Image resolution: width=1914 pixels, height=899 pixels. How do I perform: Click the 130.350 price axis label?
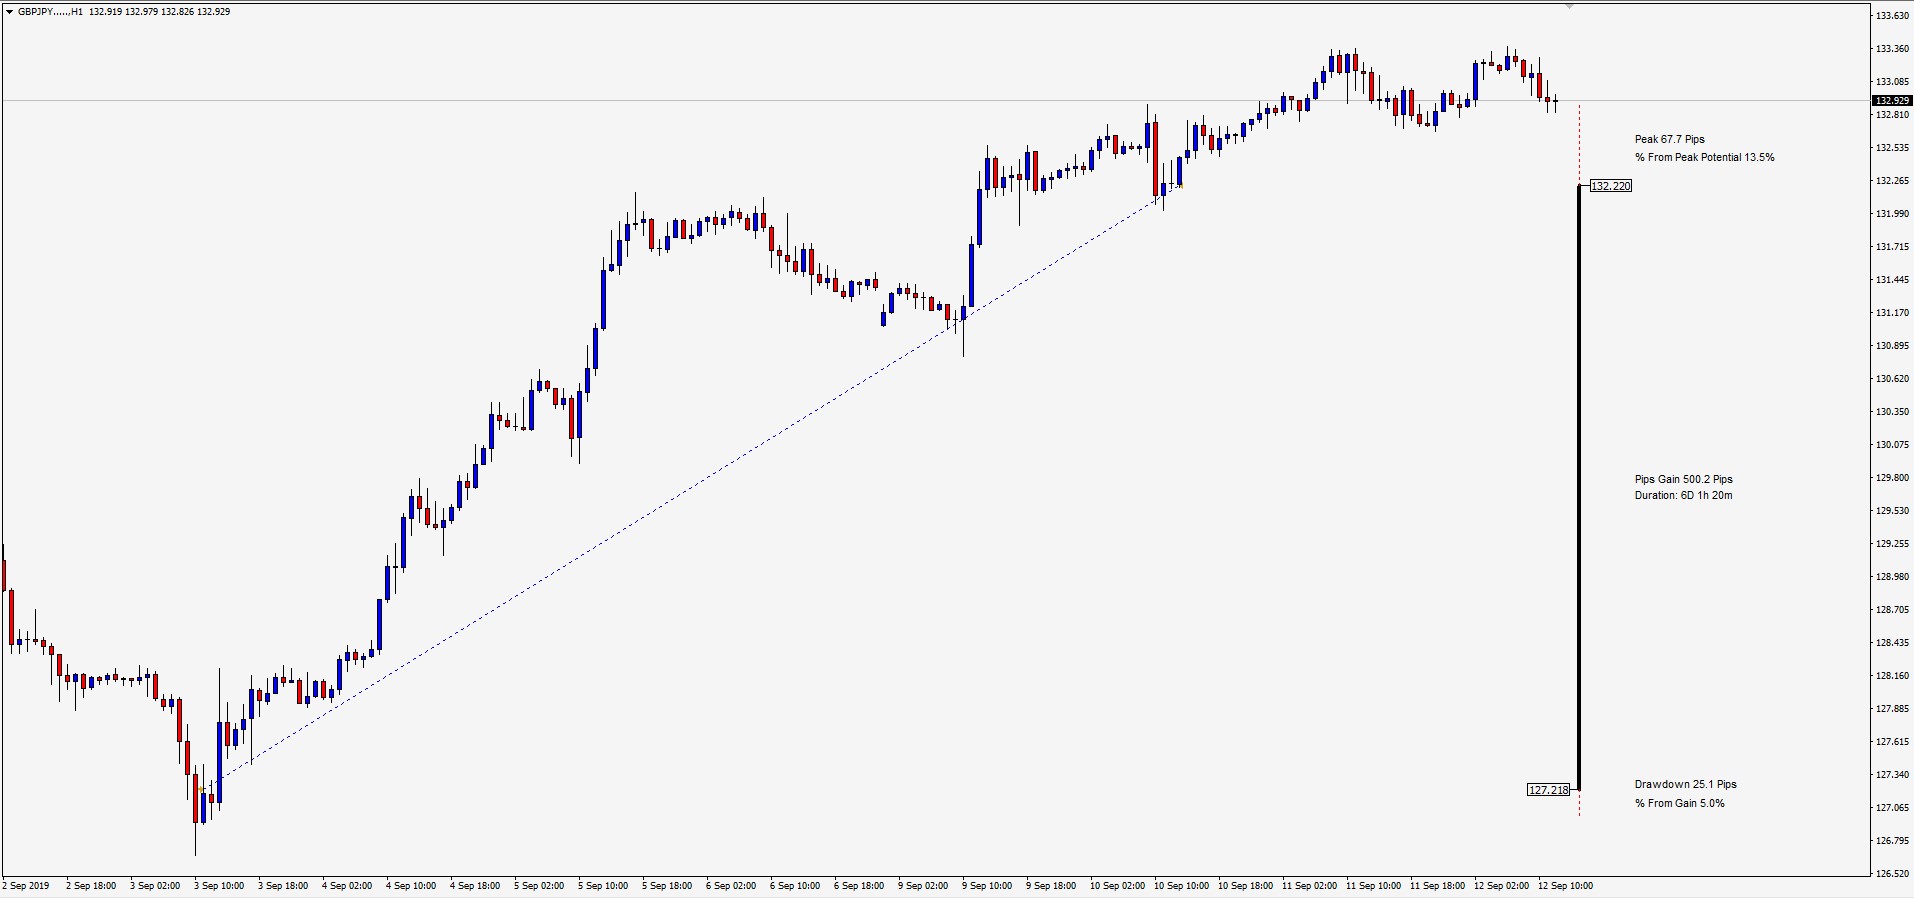[x=1893, y=412]
